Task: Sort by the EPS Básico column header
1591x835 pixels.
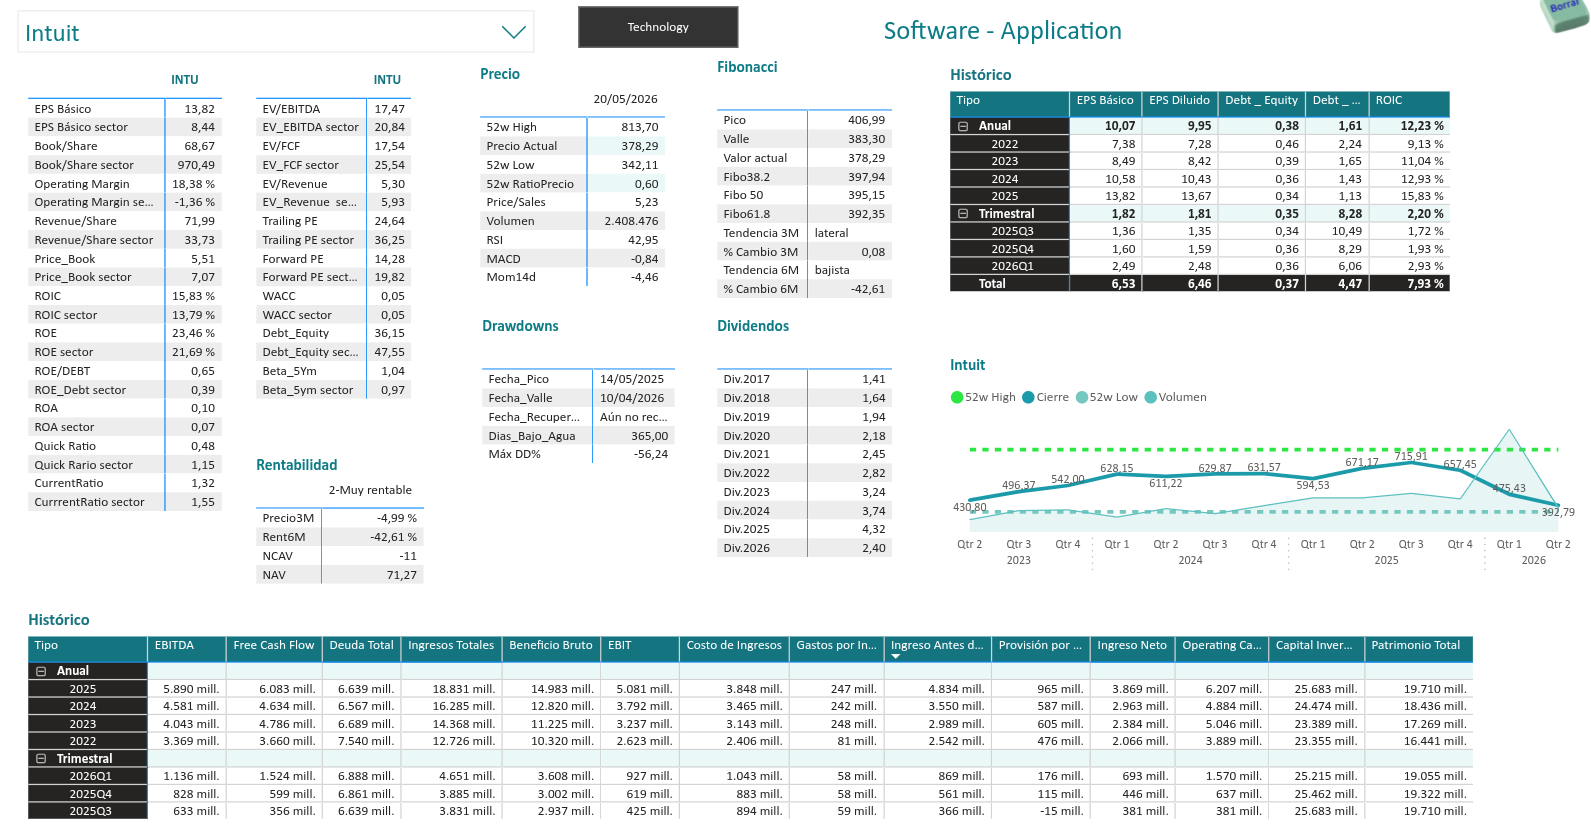Action: pos(1105,101)
